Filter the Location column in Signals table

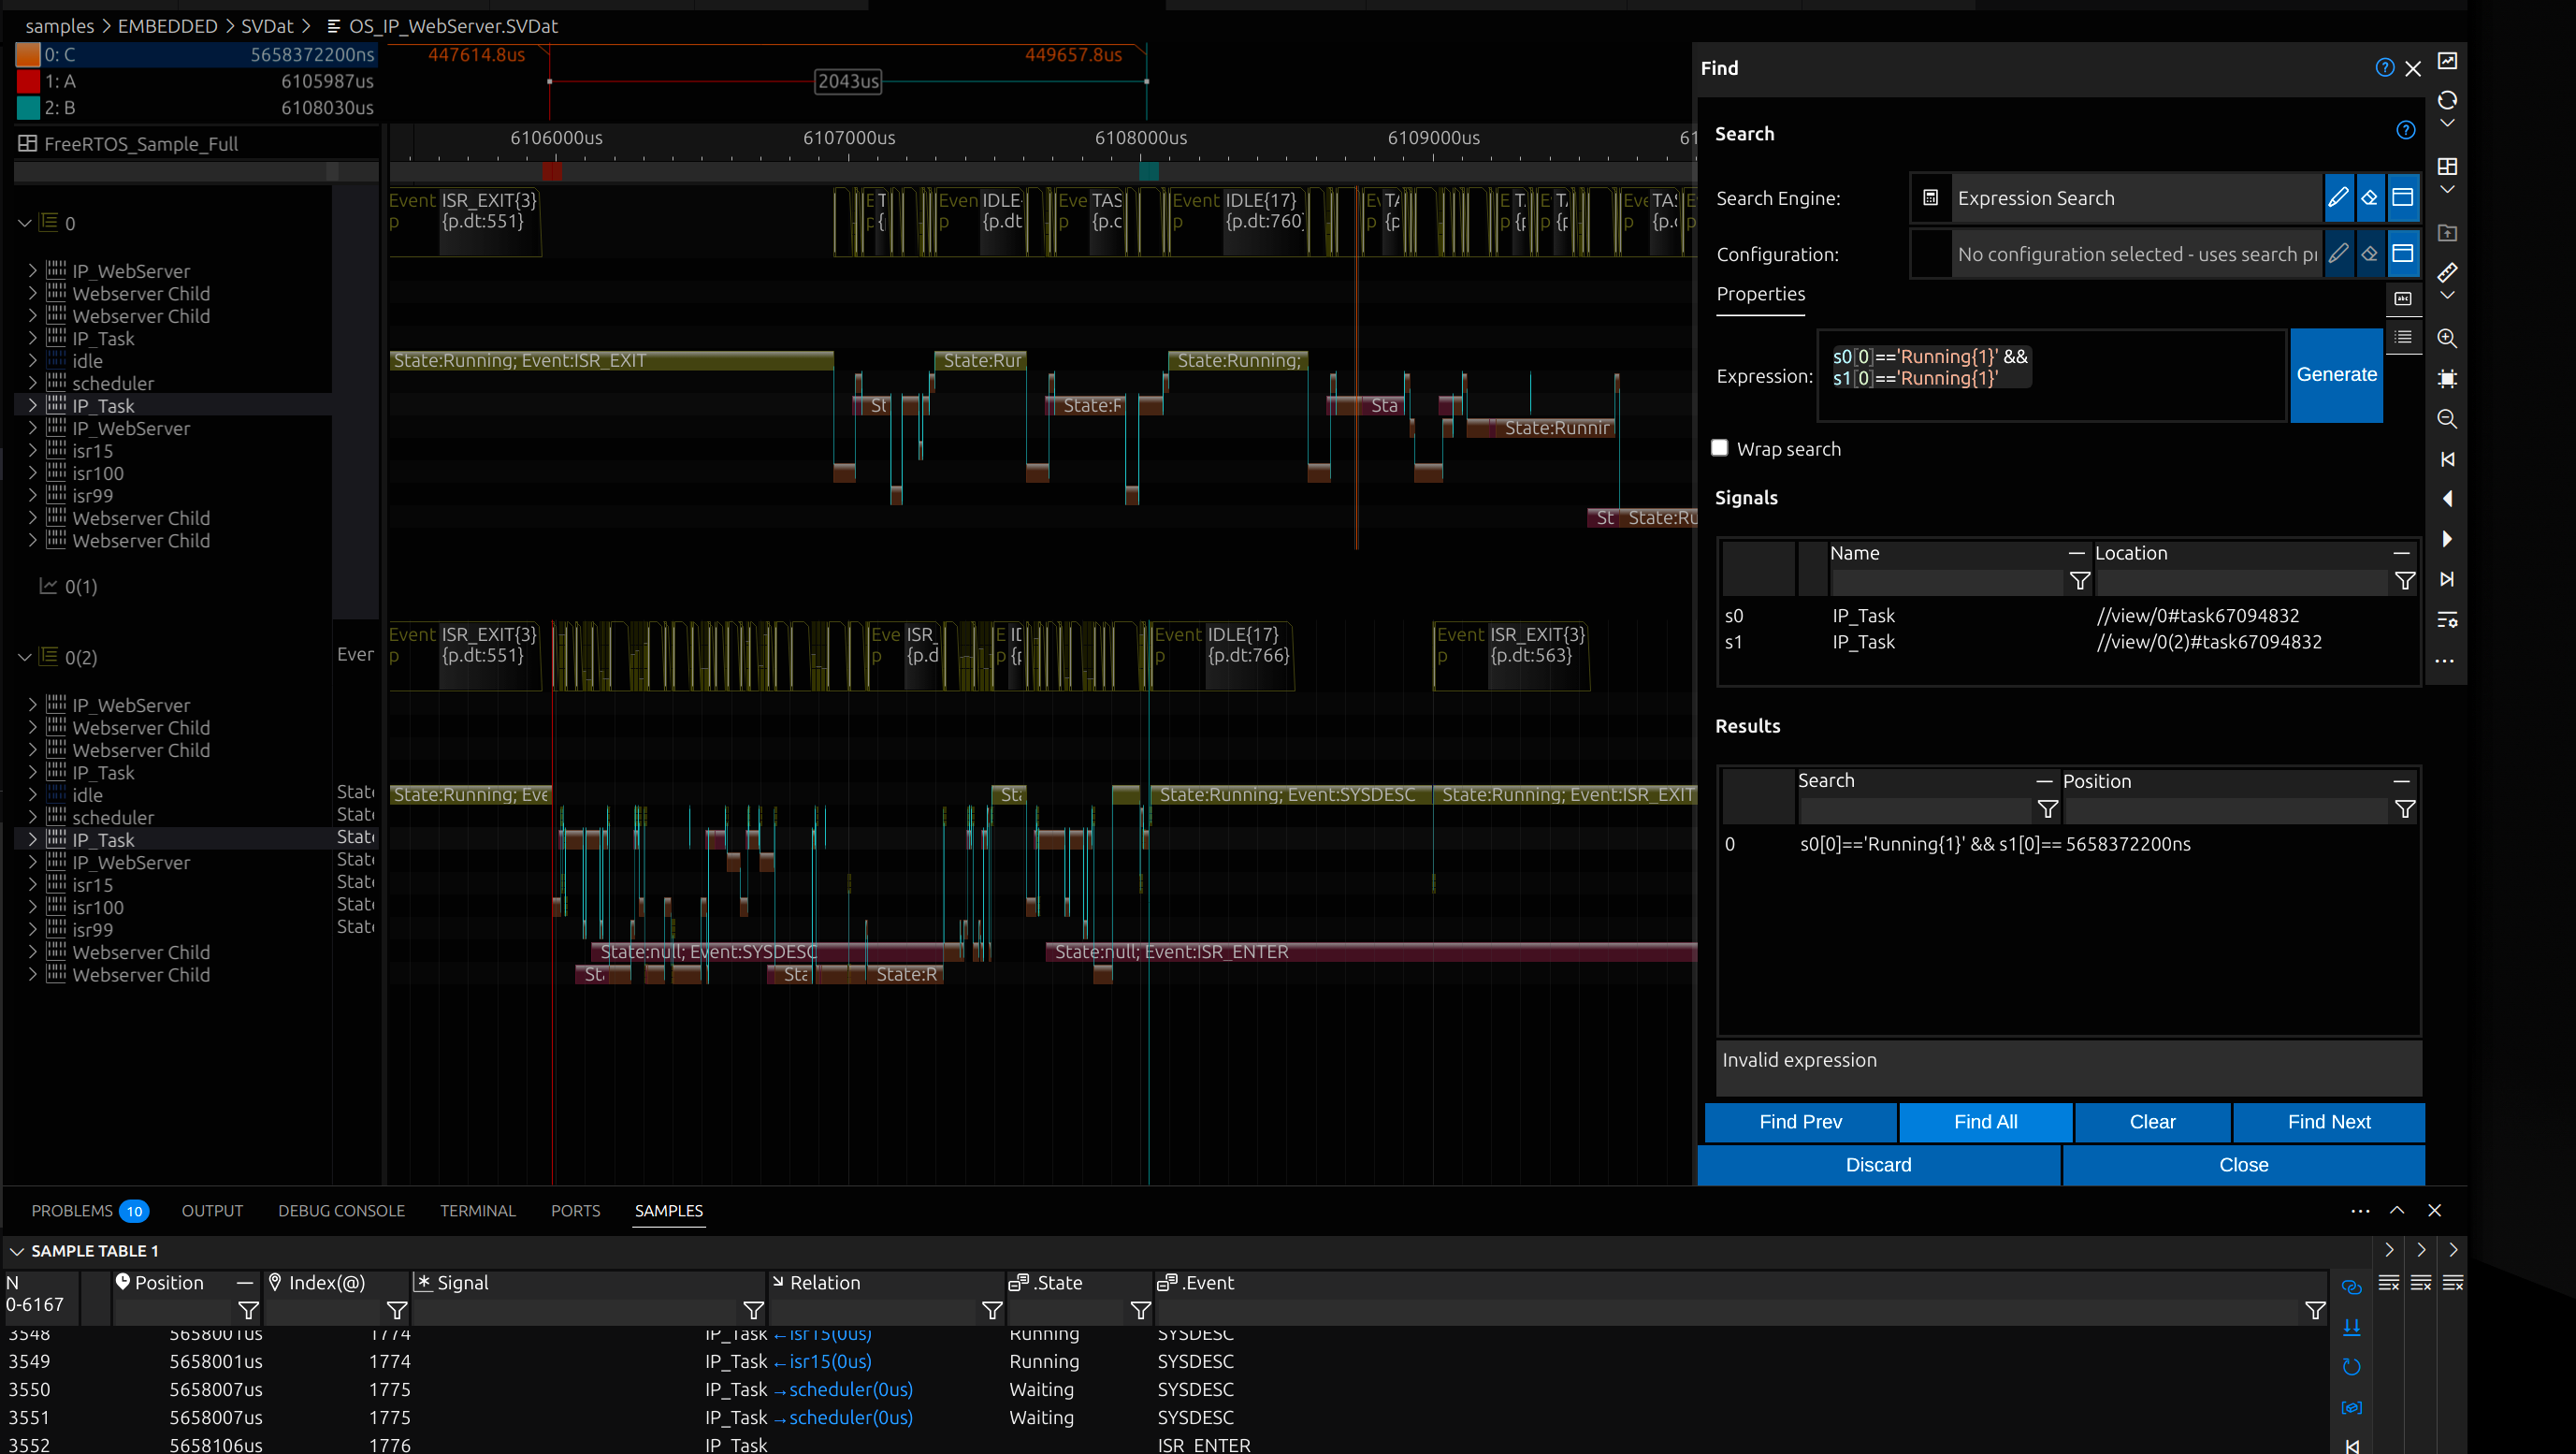(2404, 581)
